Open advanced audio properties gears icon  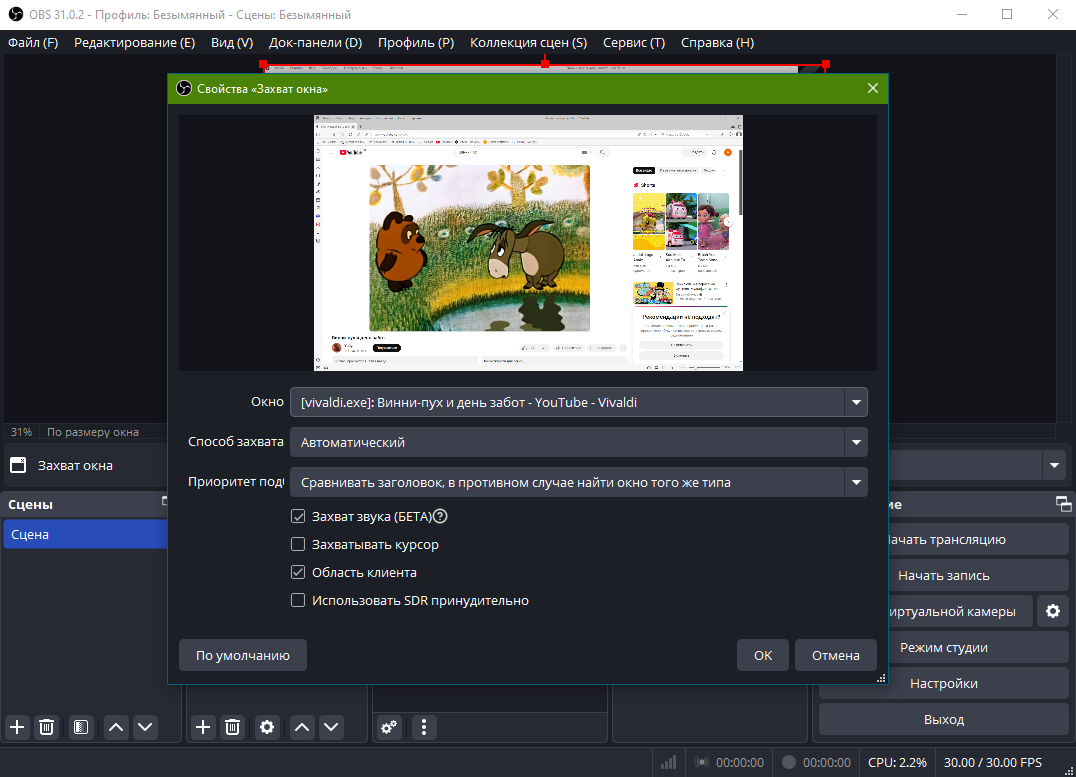point(389,727)
